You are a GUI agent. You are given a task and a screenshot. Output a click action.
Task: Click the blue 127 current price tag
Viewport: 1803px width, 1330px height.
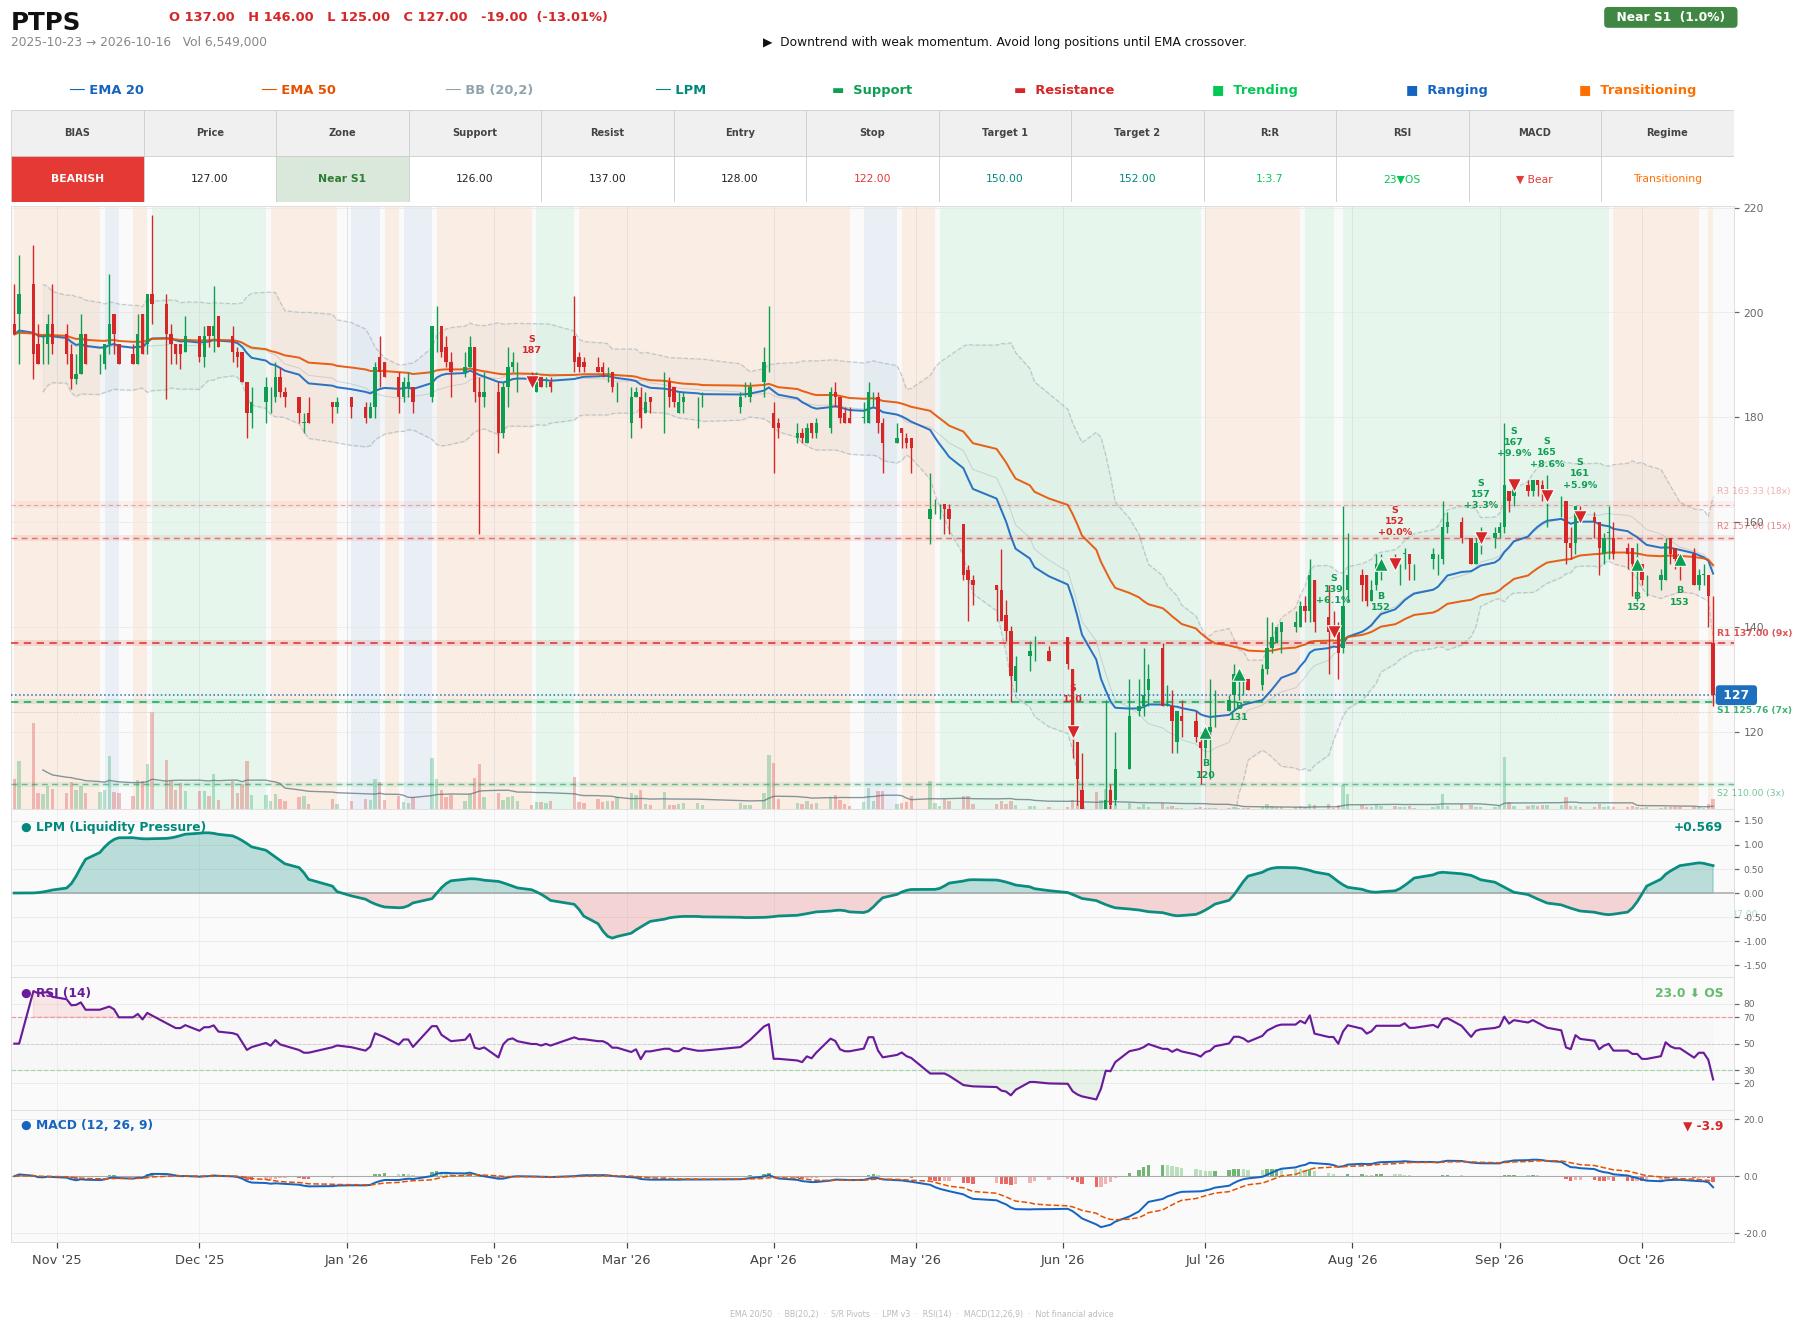(1736, 695)
